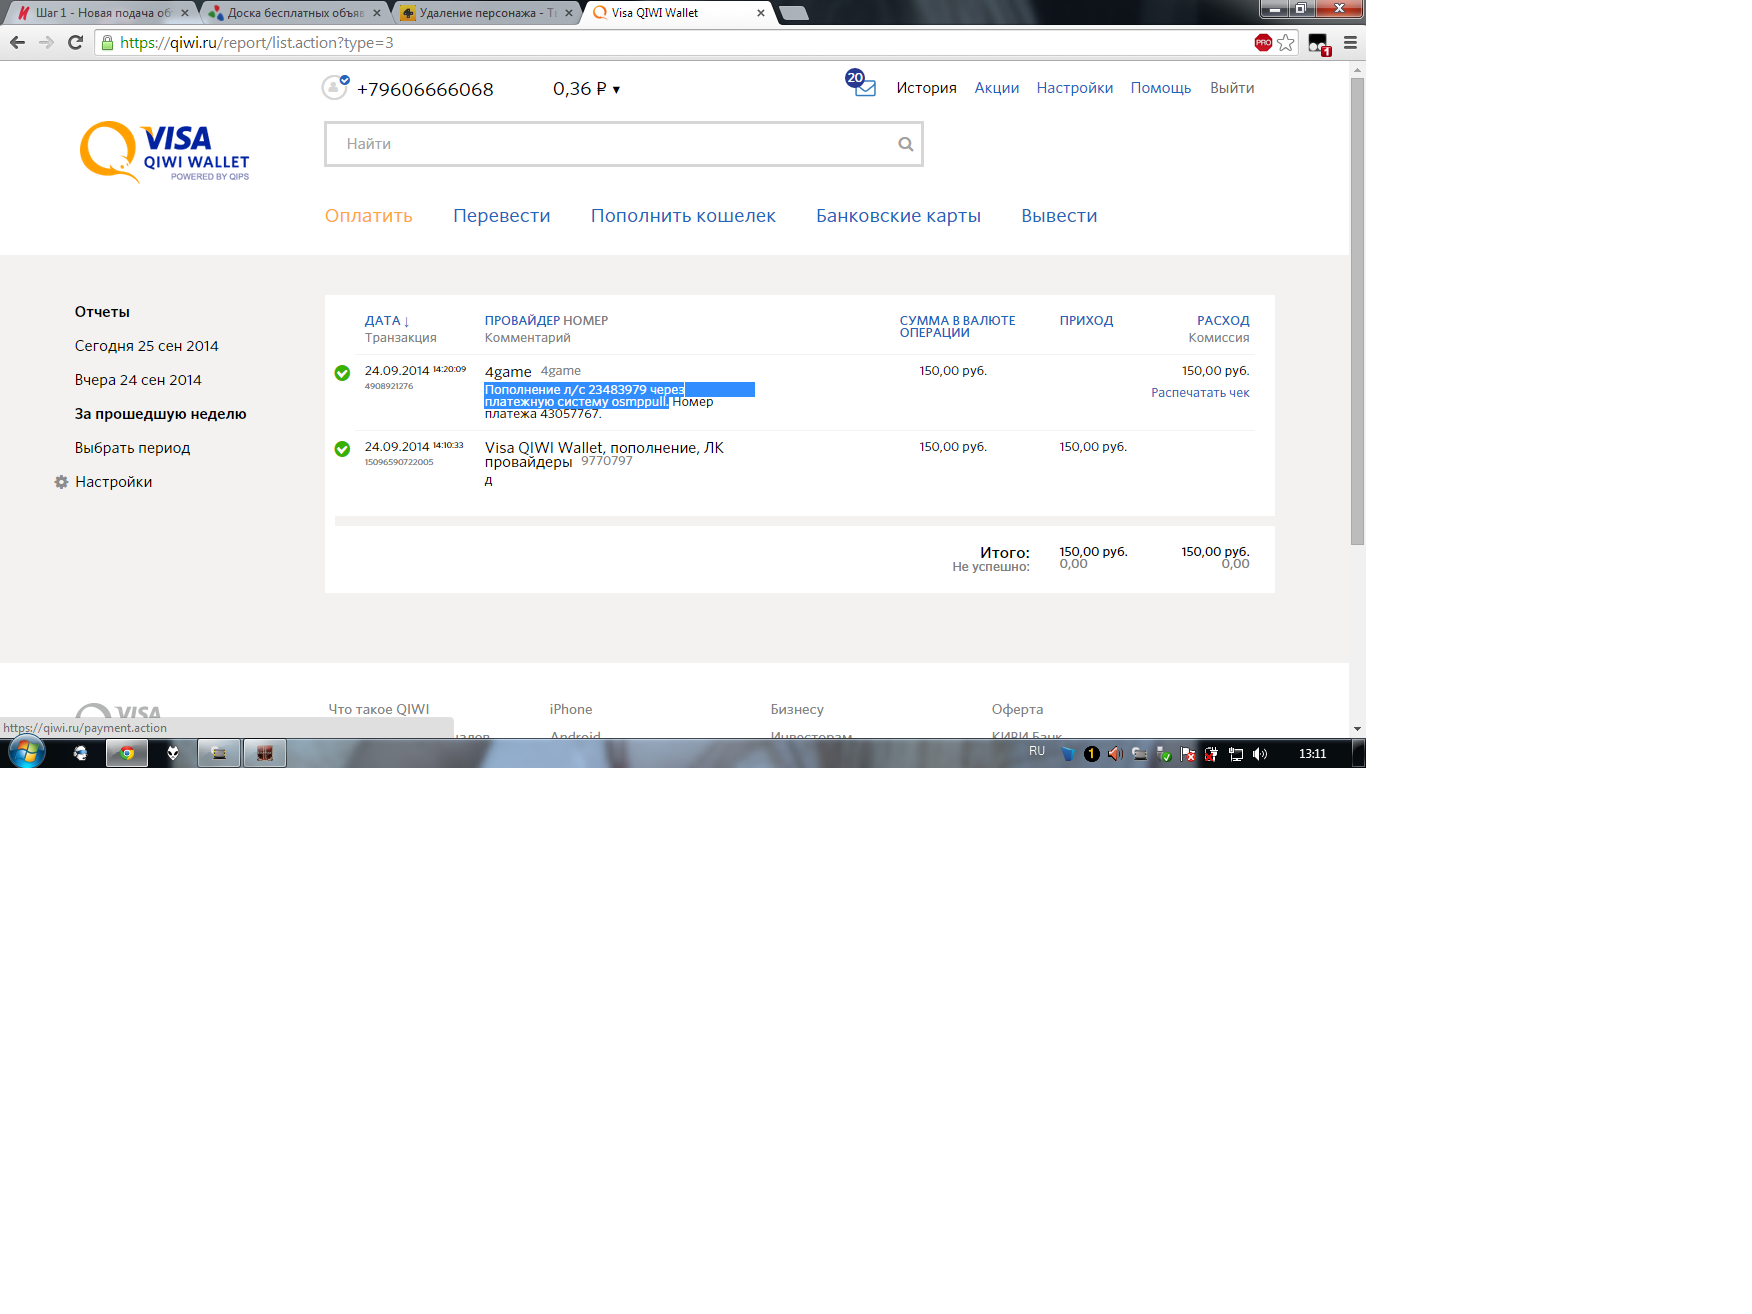Open the Перевести menu item
Screen dimensions: 1752x1314
click(x=502, y=216)
